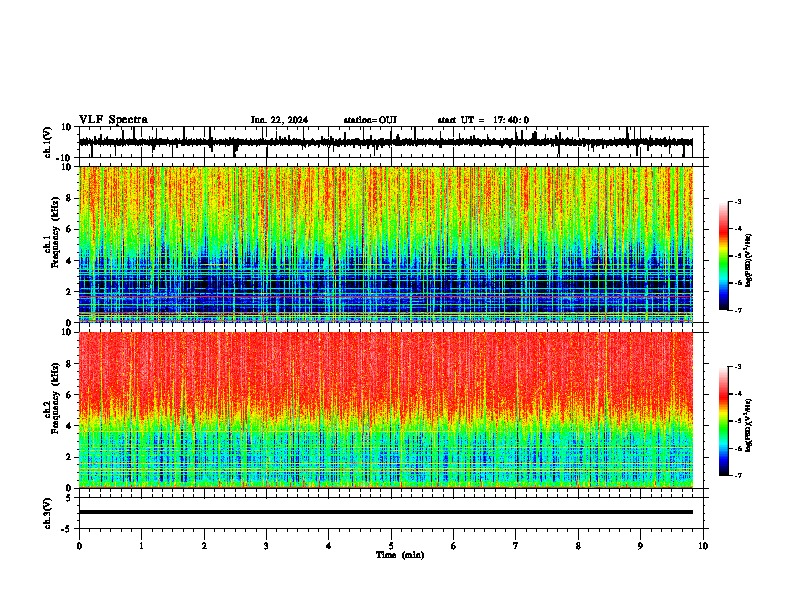
Task: Click time axis tick label "10"
Action: pyautogui.click(x=703, y=546)
